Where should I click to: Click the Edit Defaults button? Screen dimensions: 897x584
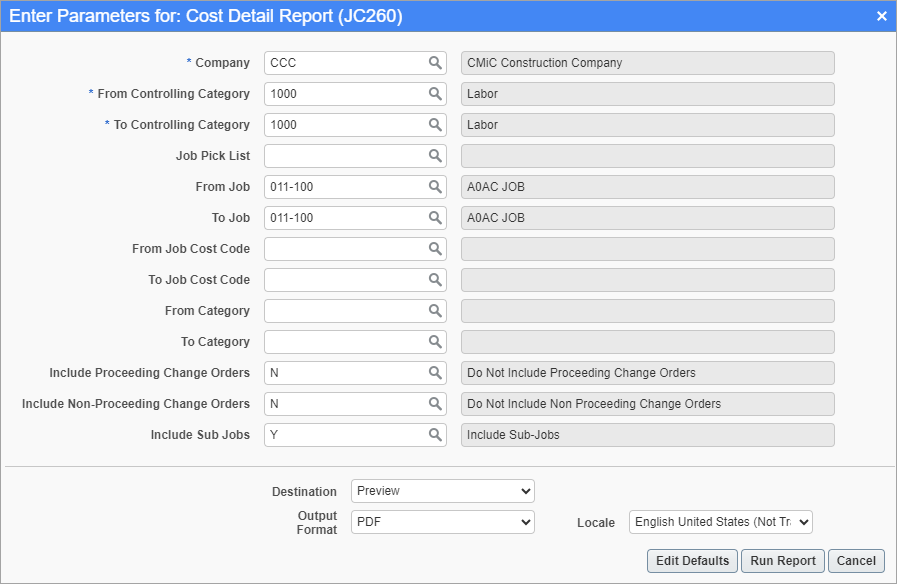[693, 561]
